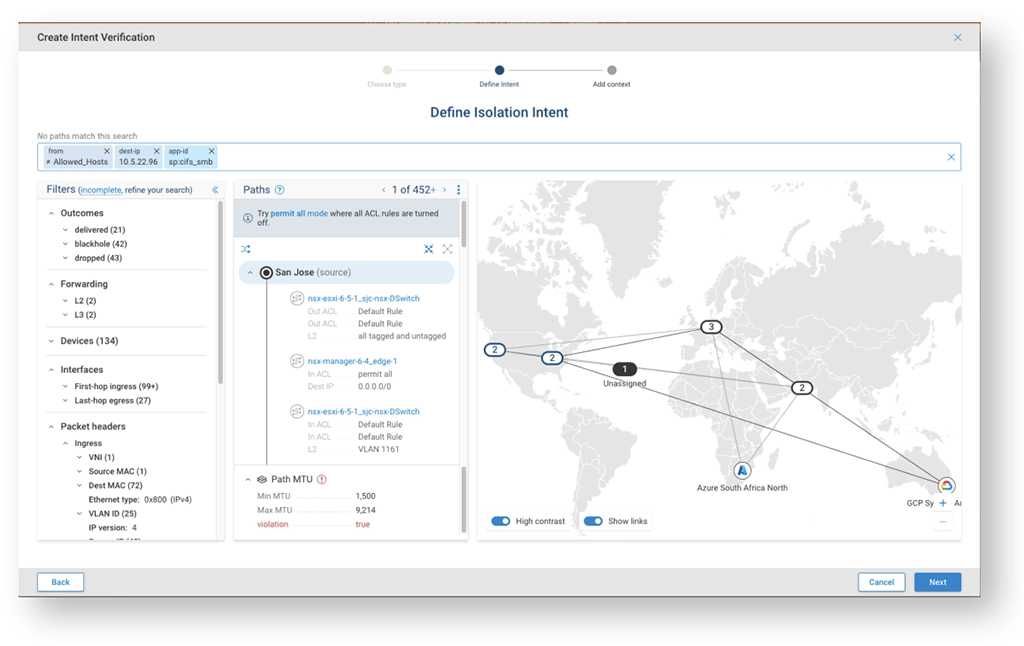Image resolution: width=1024 pixels, height=646 pixels.
Task: Select the Azure South Africa North node icon
Action: click(742, 468)
